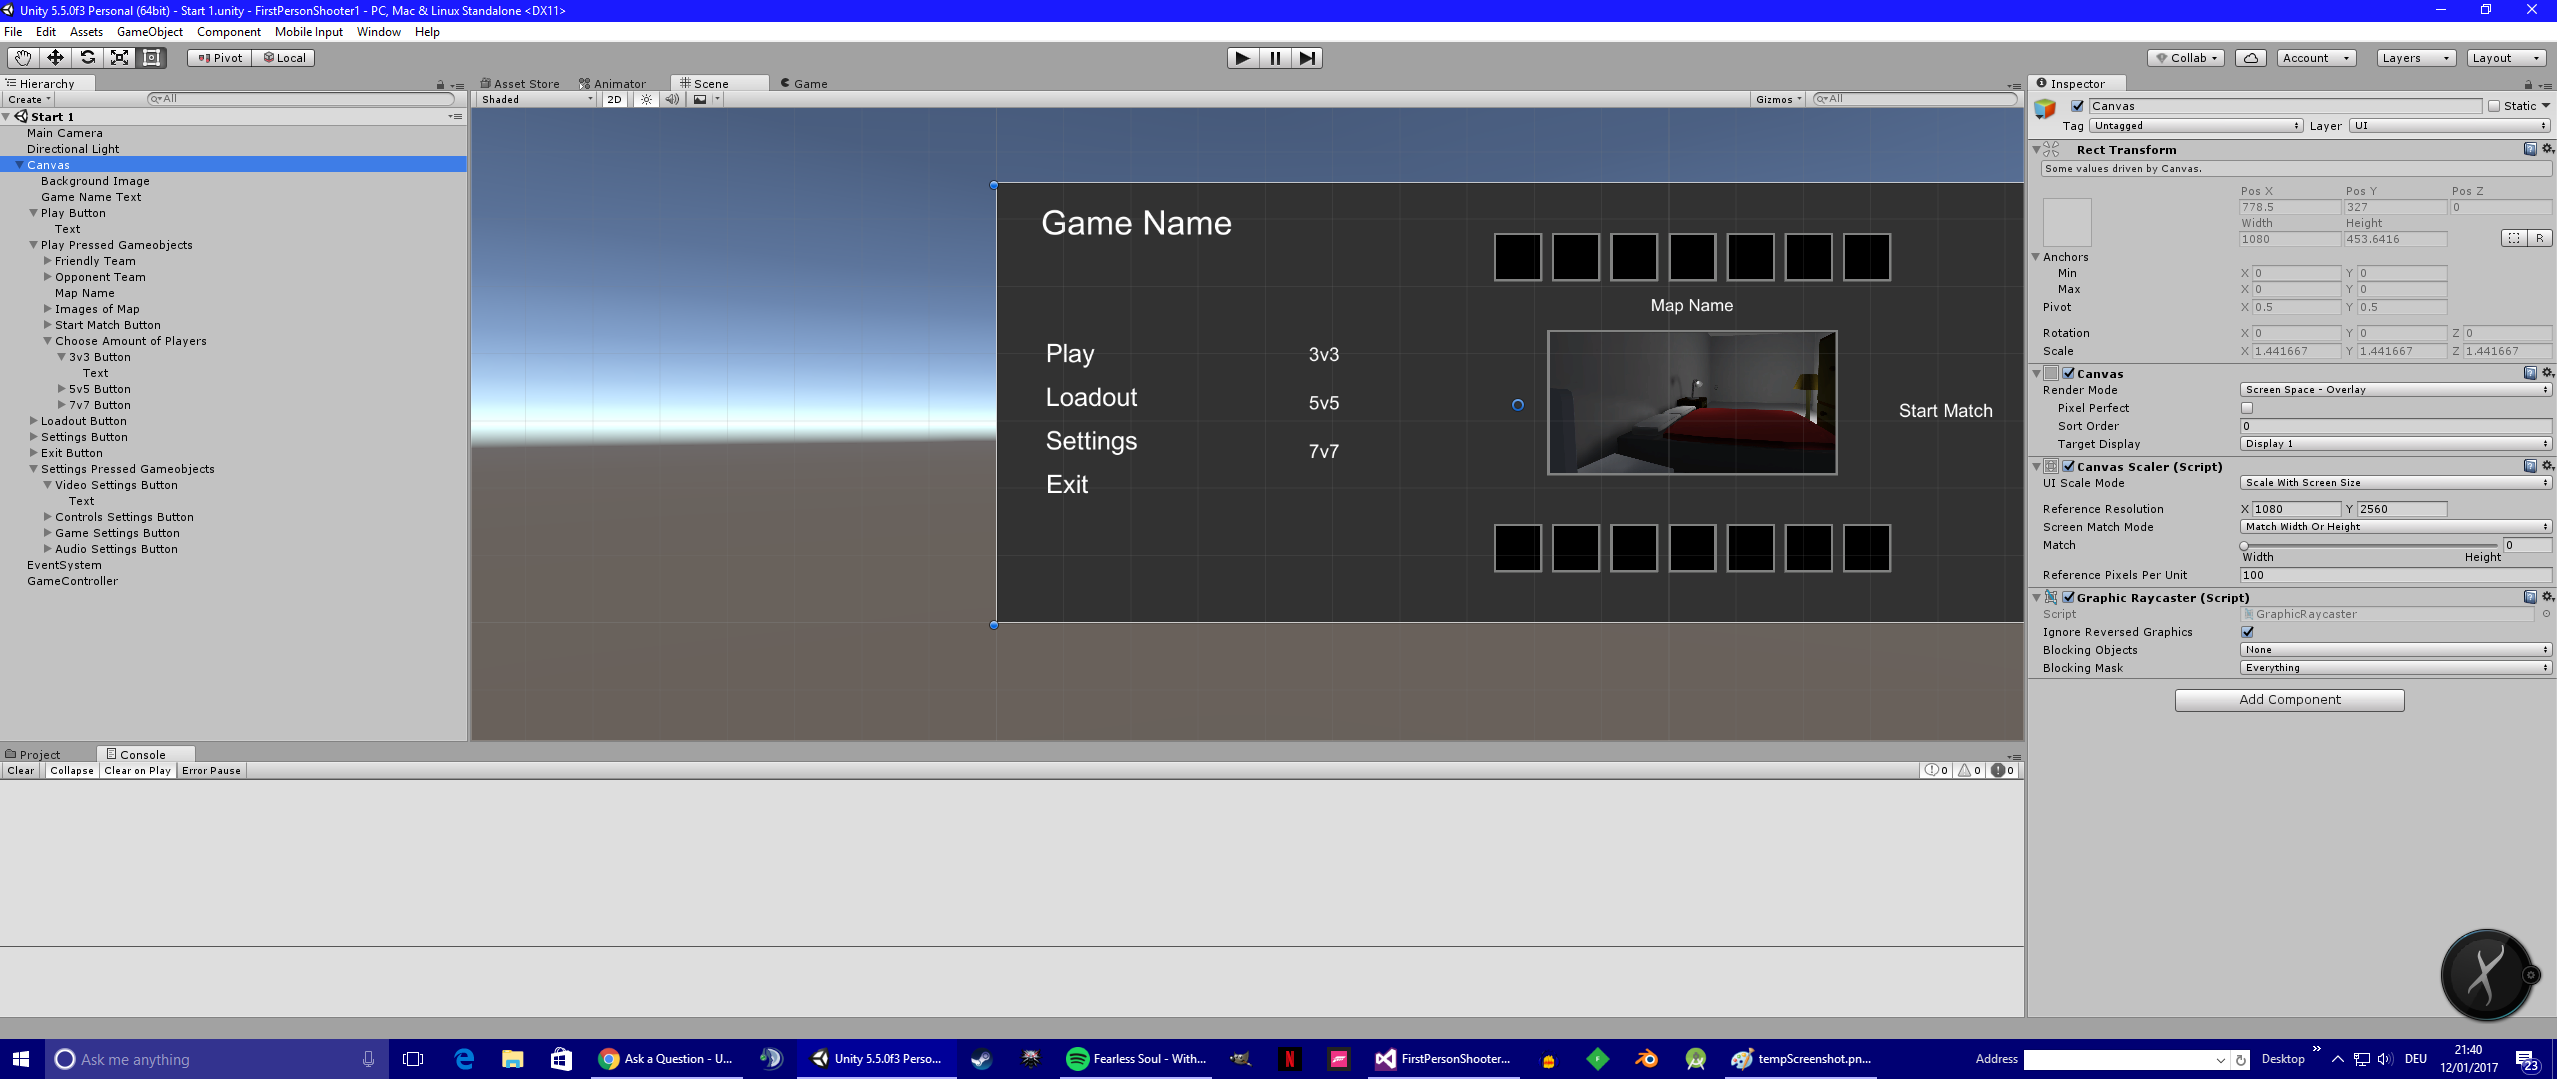Toggle console Error Pause button
The width and height of the screenshot is (2557, 1079).
point(211,771)
